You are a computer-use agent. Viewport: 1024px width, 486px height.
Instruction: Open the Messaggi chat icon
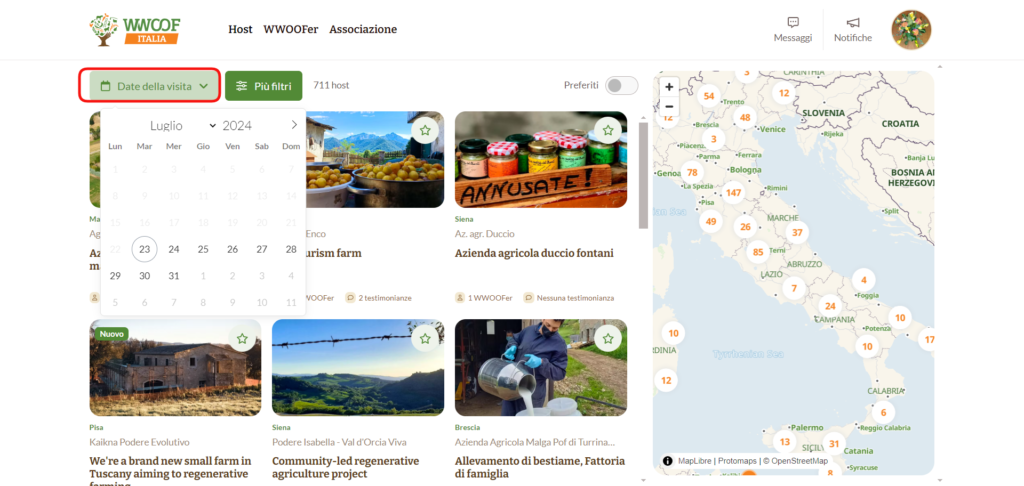[x=792, y=23]
